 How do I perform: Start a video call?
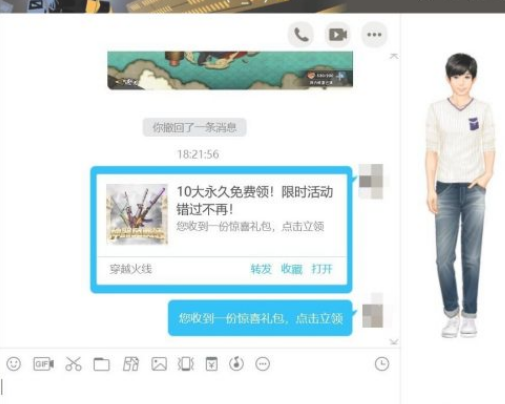pos(338,34)
